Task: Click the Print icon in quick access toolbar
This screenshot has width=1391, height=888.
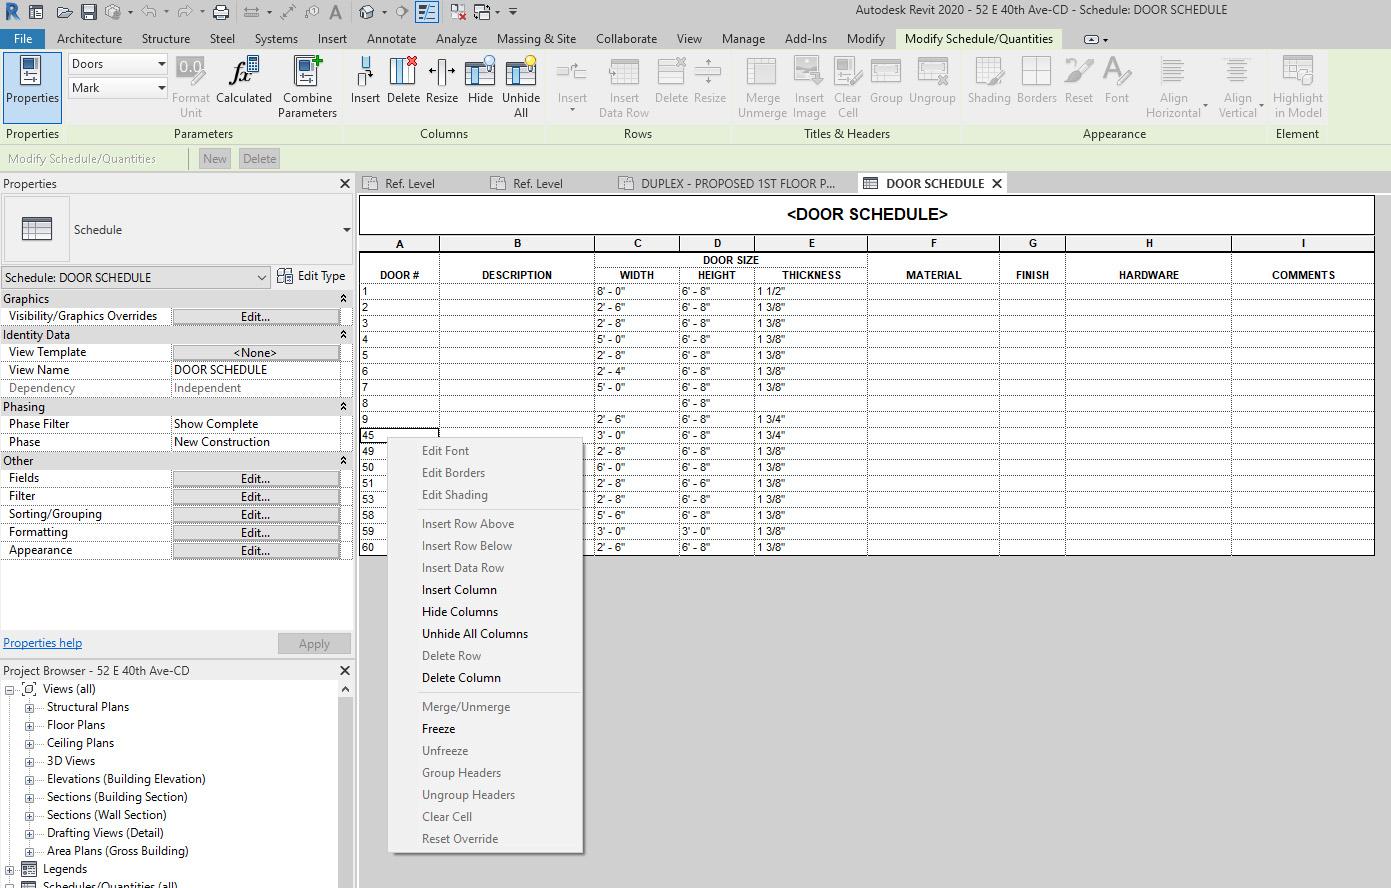Action: [221, 12]
